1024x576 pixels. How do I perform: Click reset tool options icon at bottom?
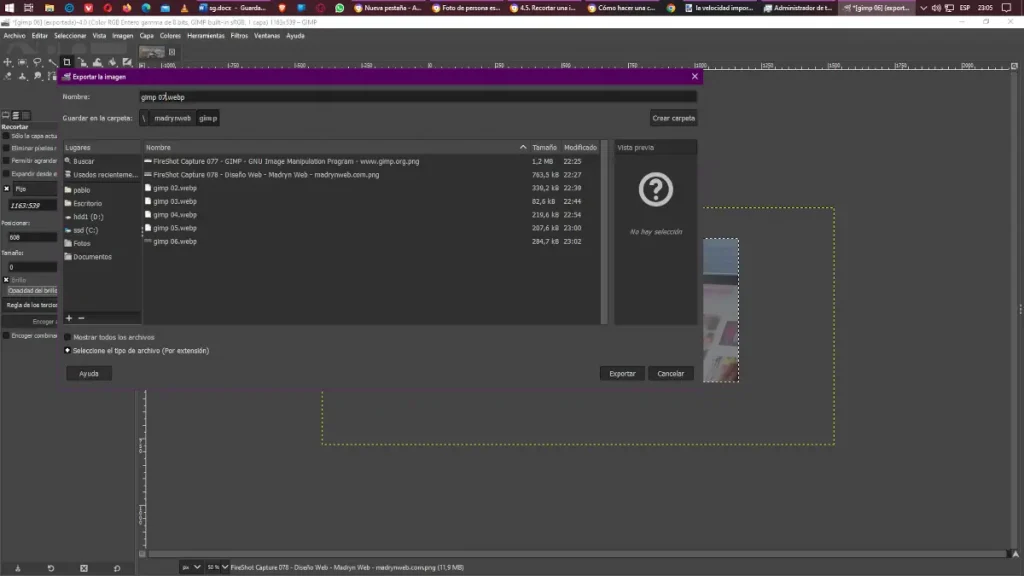click(x=117, y=568)
